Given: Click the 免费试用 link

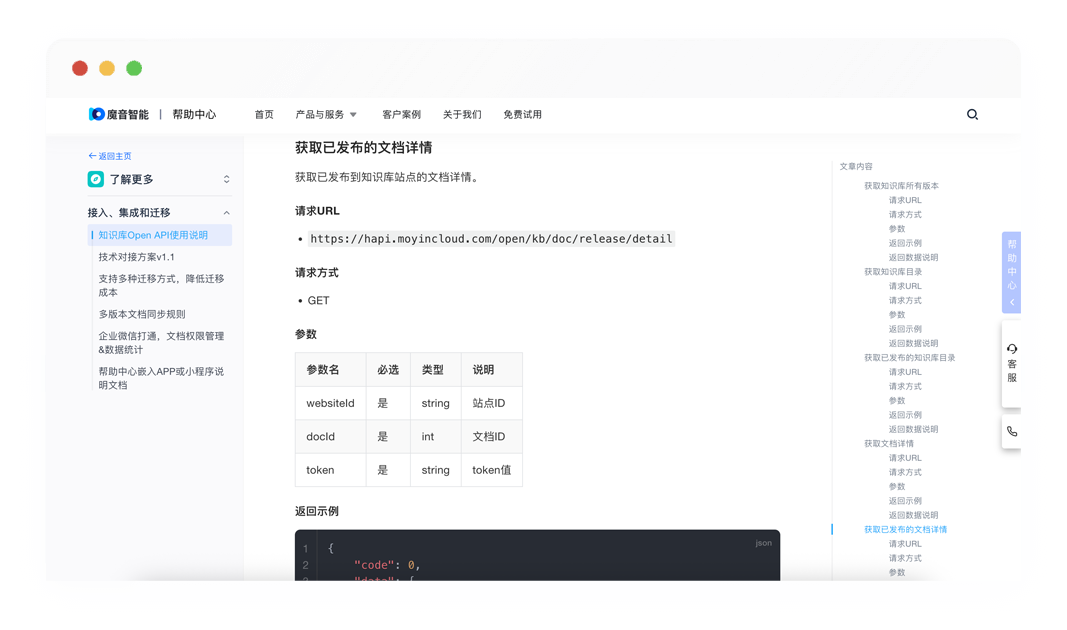Looking at the screenshot, I should 522,115.
